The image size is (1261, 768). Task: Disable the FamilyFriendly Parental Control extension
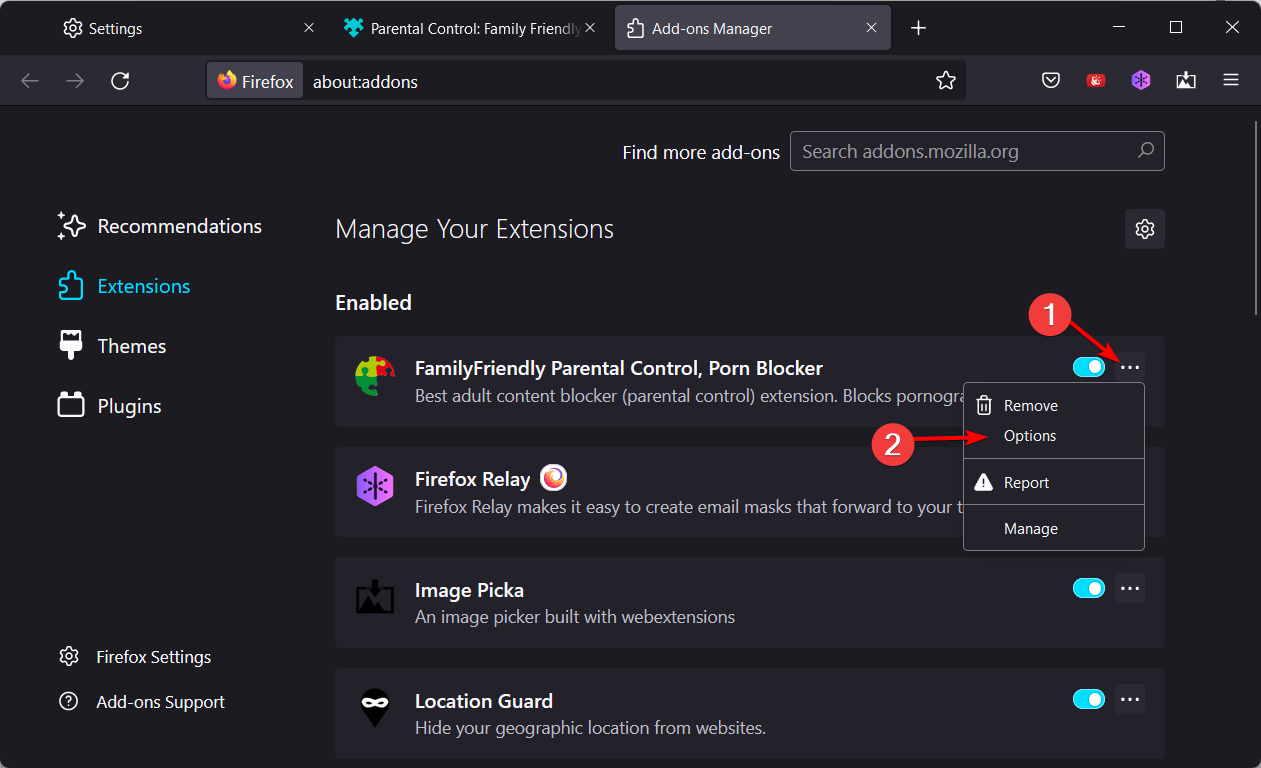1089,367
